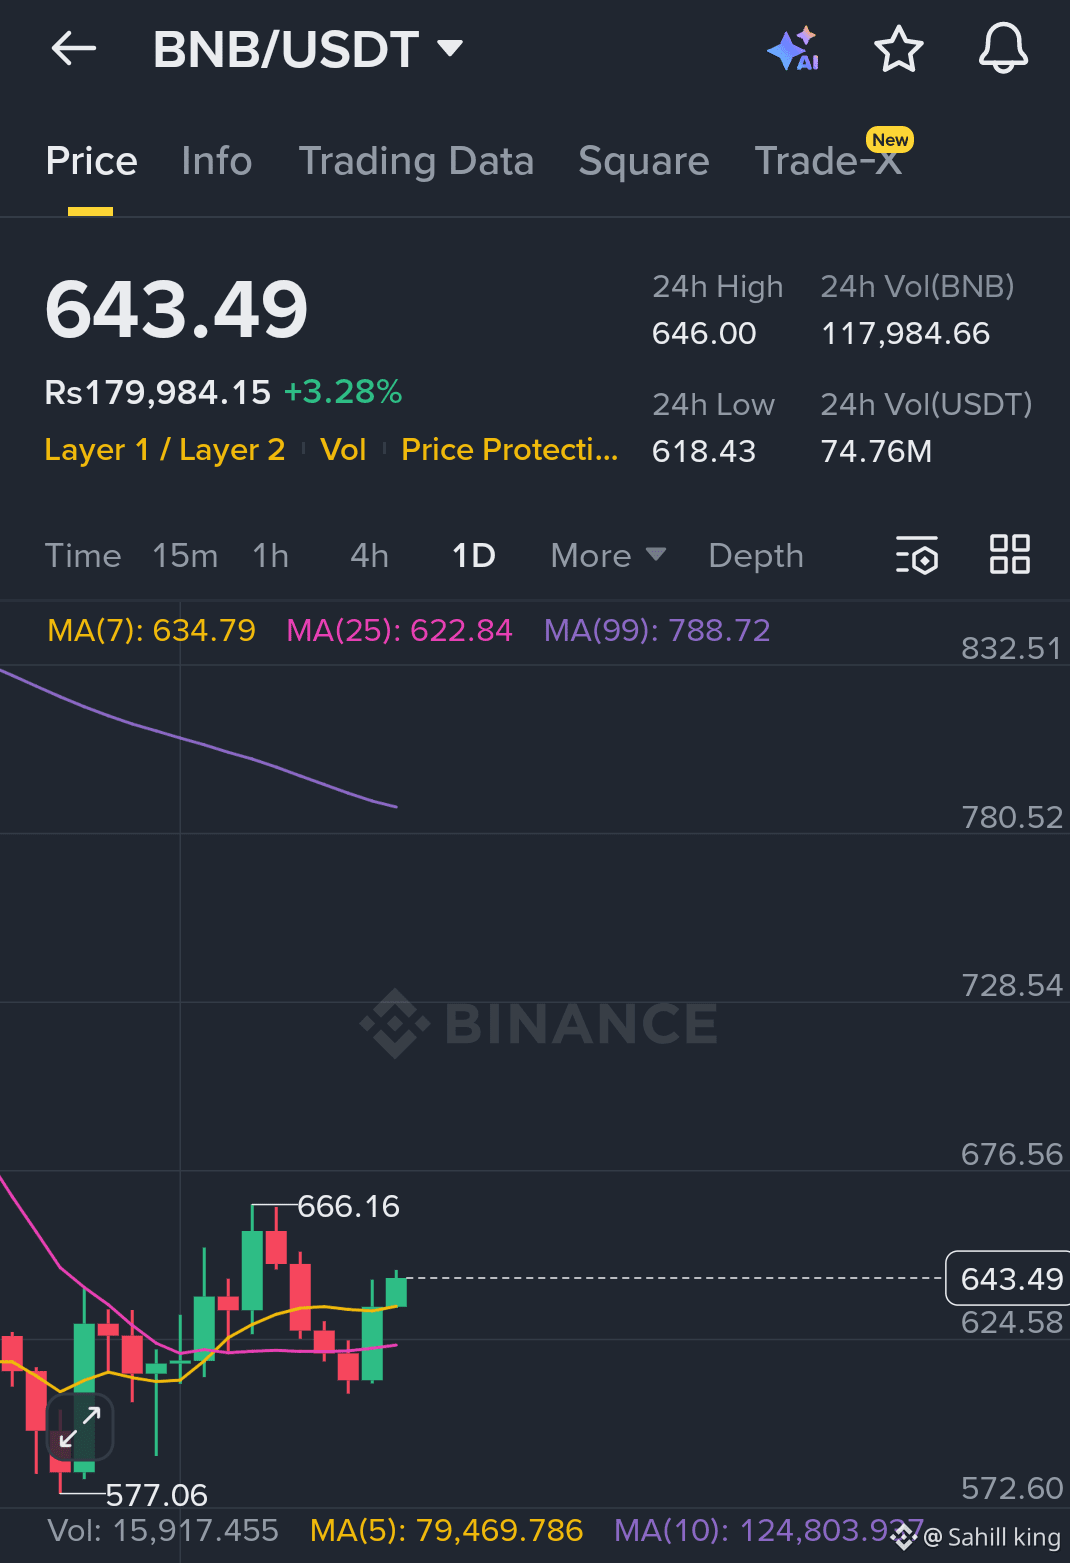
Task: Switch to Depth chart view
Action: tap(756, 556)
